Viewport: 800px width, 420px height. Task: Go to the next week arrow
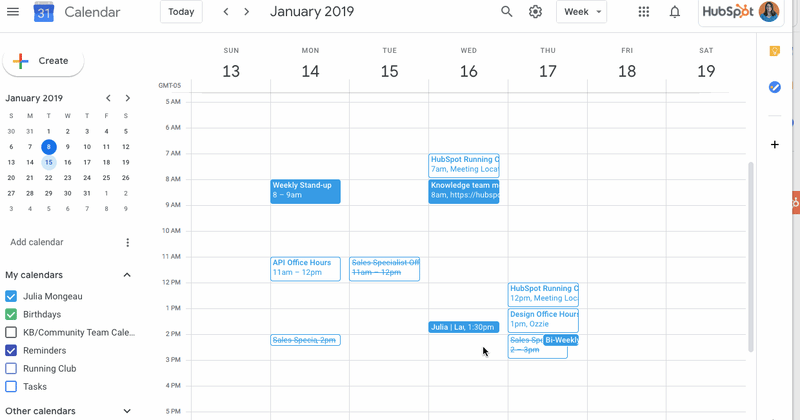[x=246, y=12]
